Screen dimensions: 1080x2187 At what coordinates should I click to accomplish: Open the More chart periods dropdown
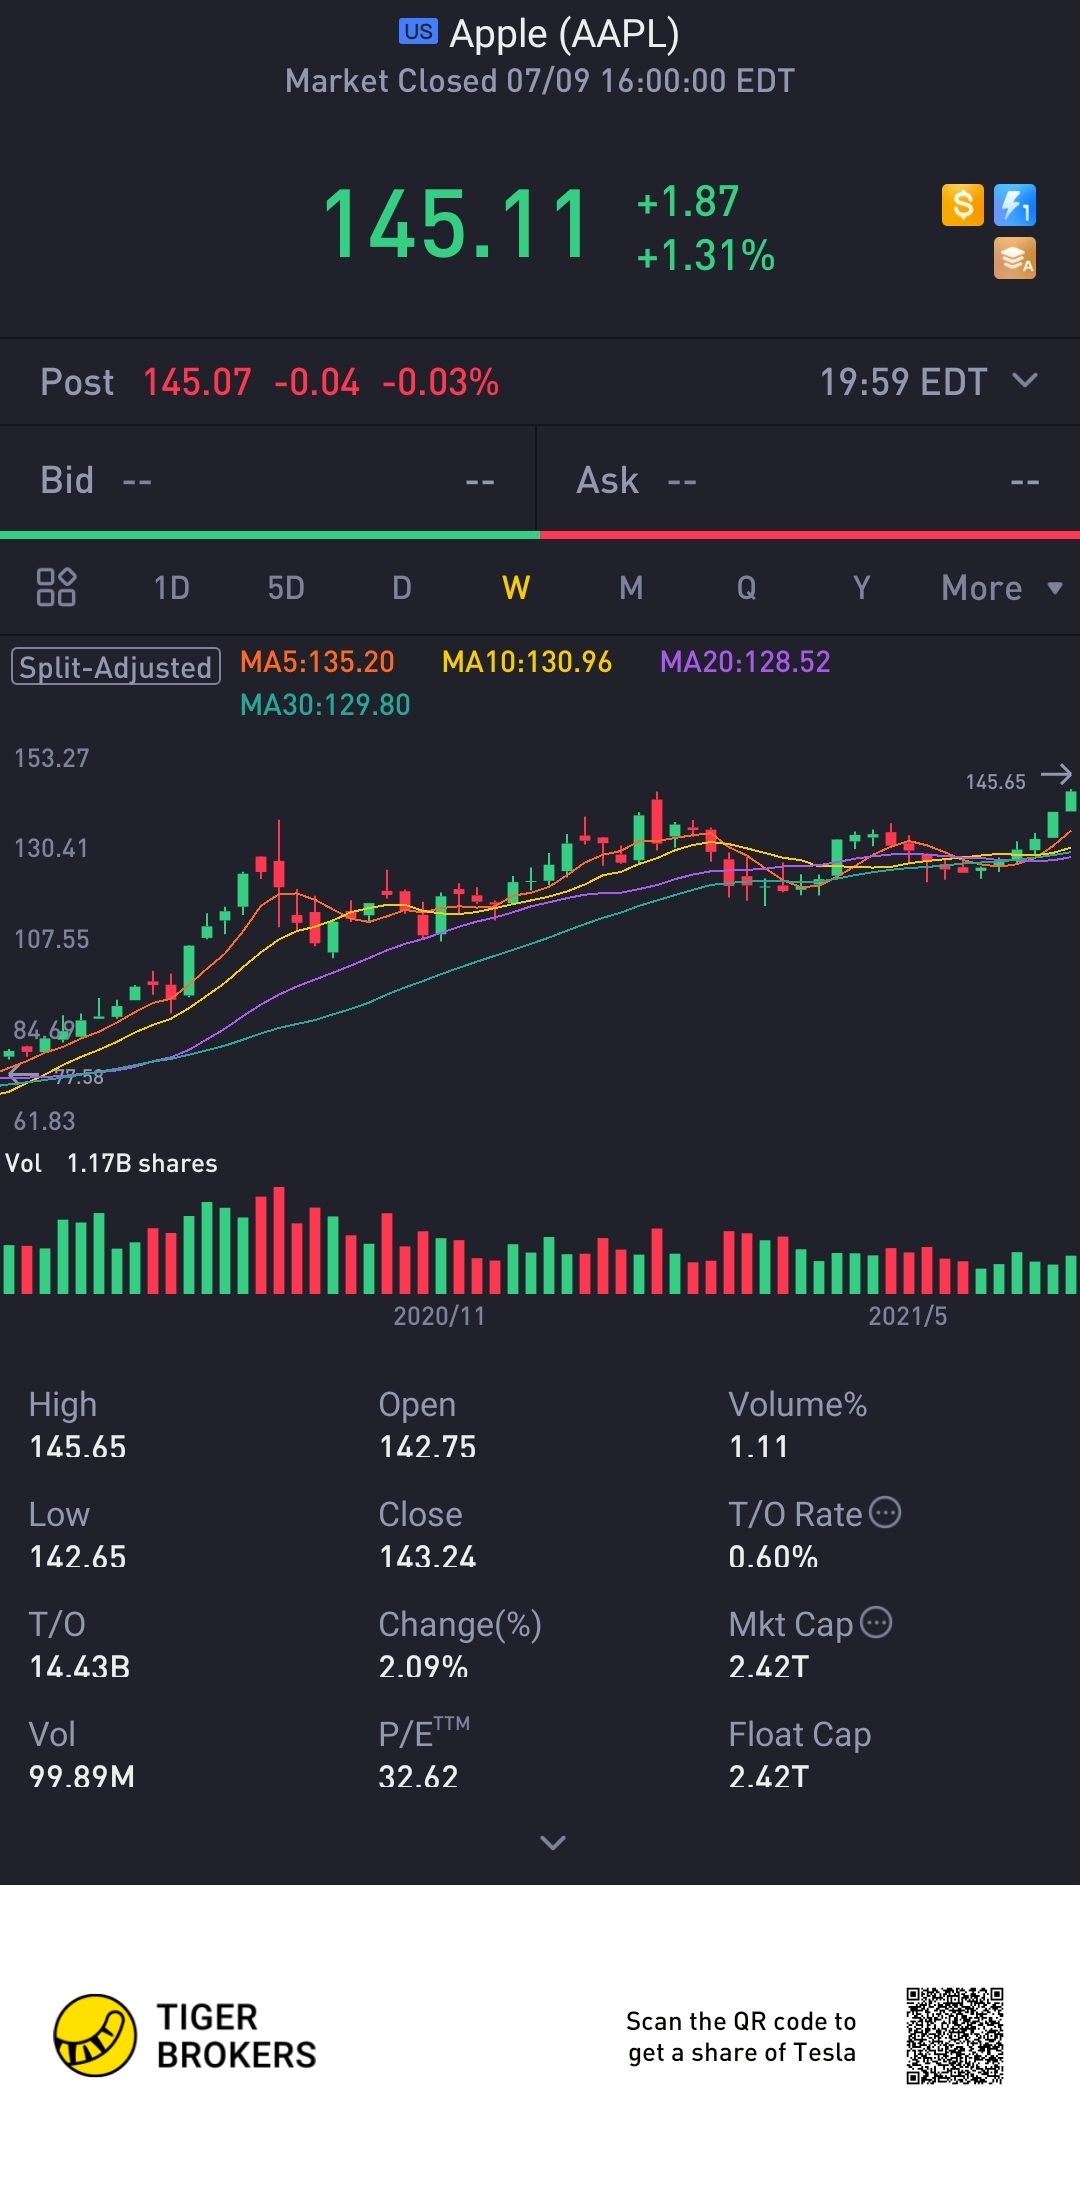pyautogui.click(x=1002, y=588)
